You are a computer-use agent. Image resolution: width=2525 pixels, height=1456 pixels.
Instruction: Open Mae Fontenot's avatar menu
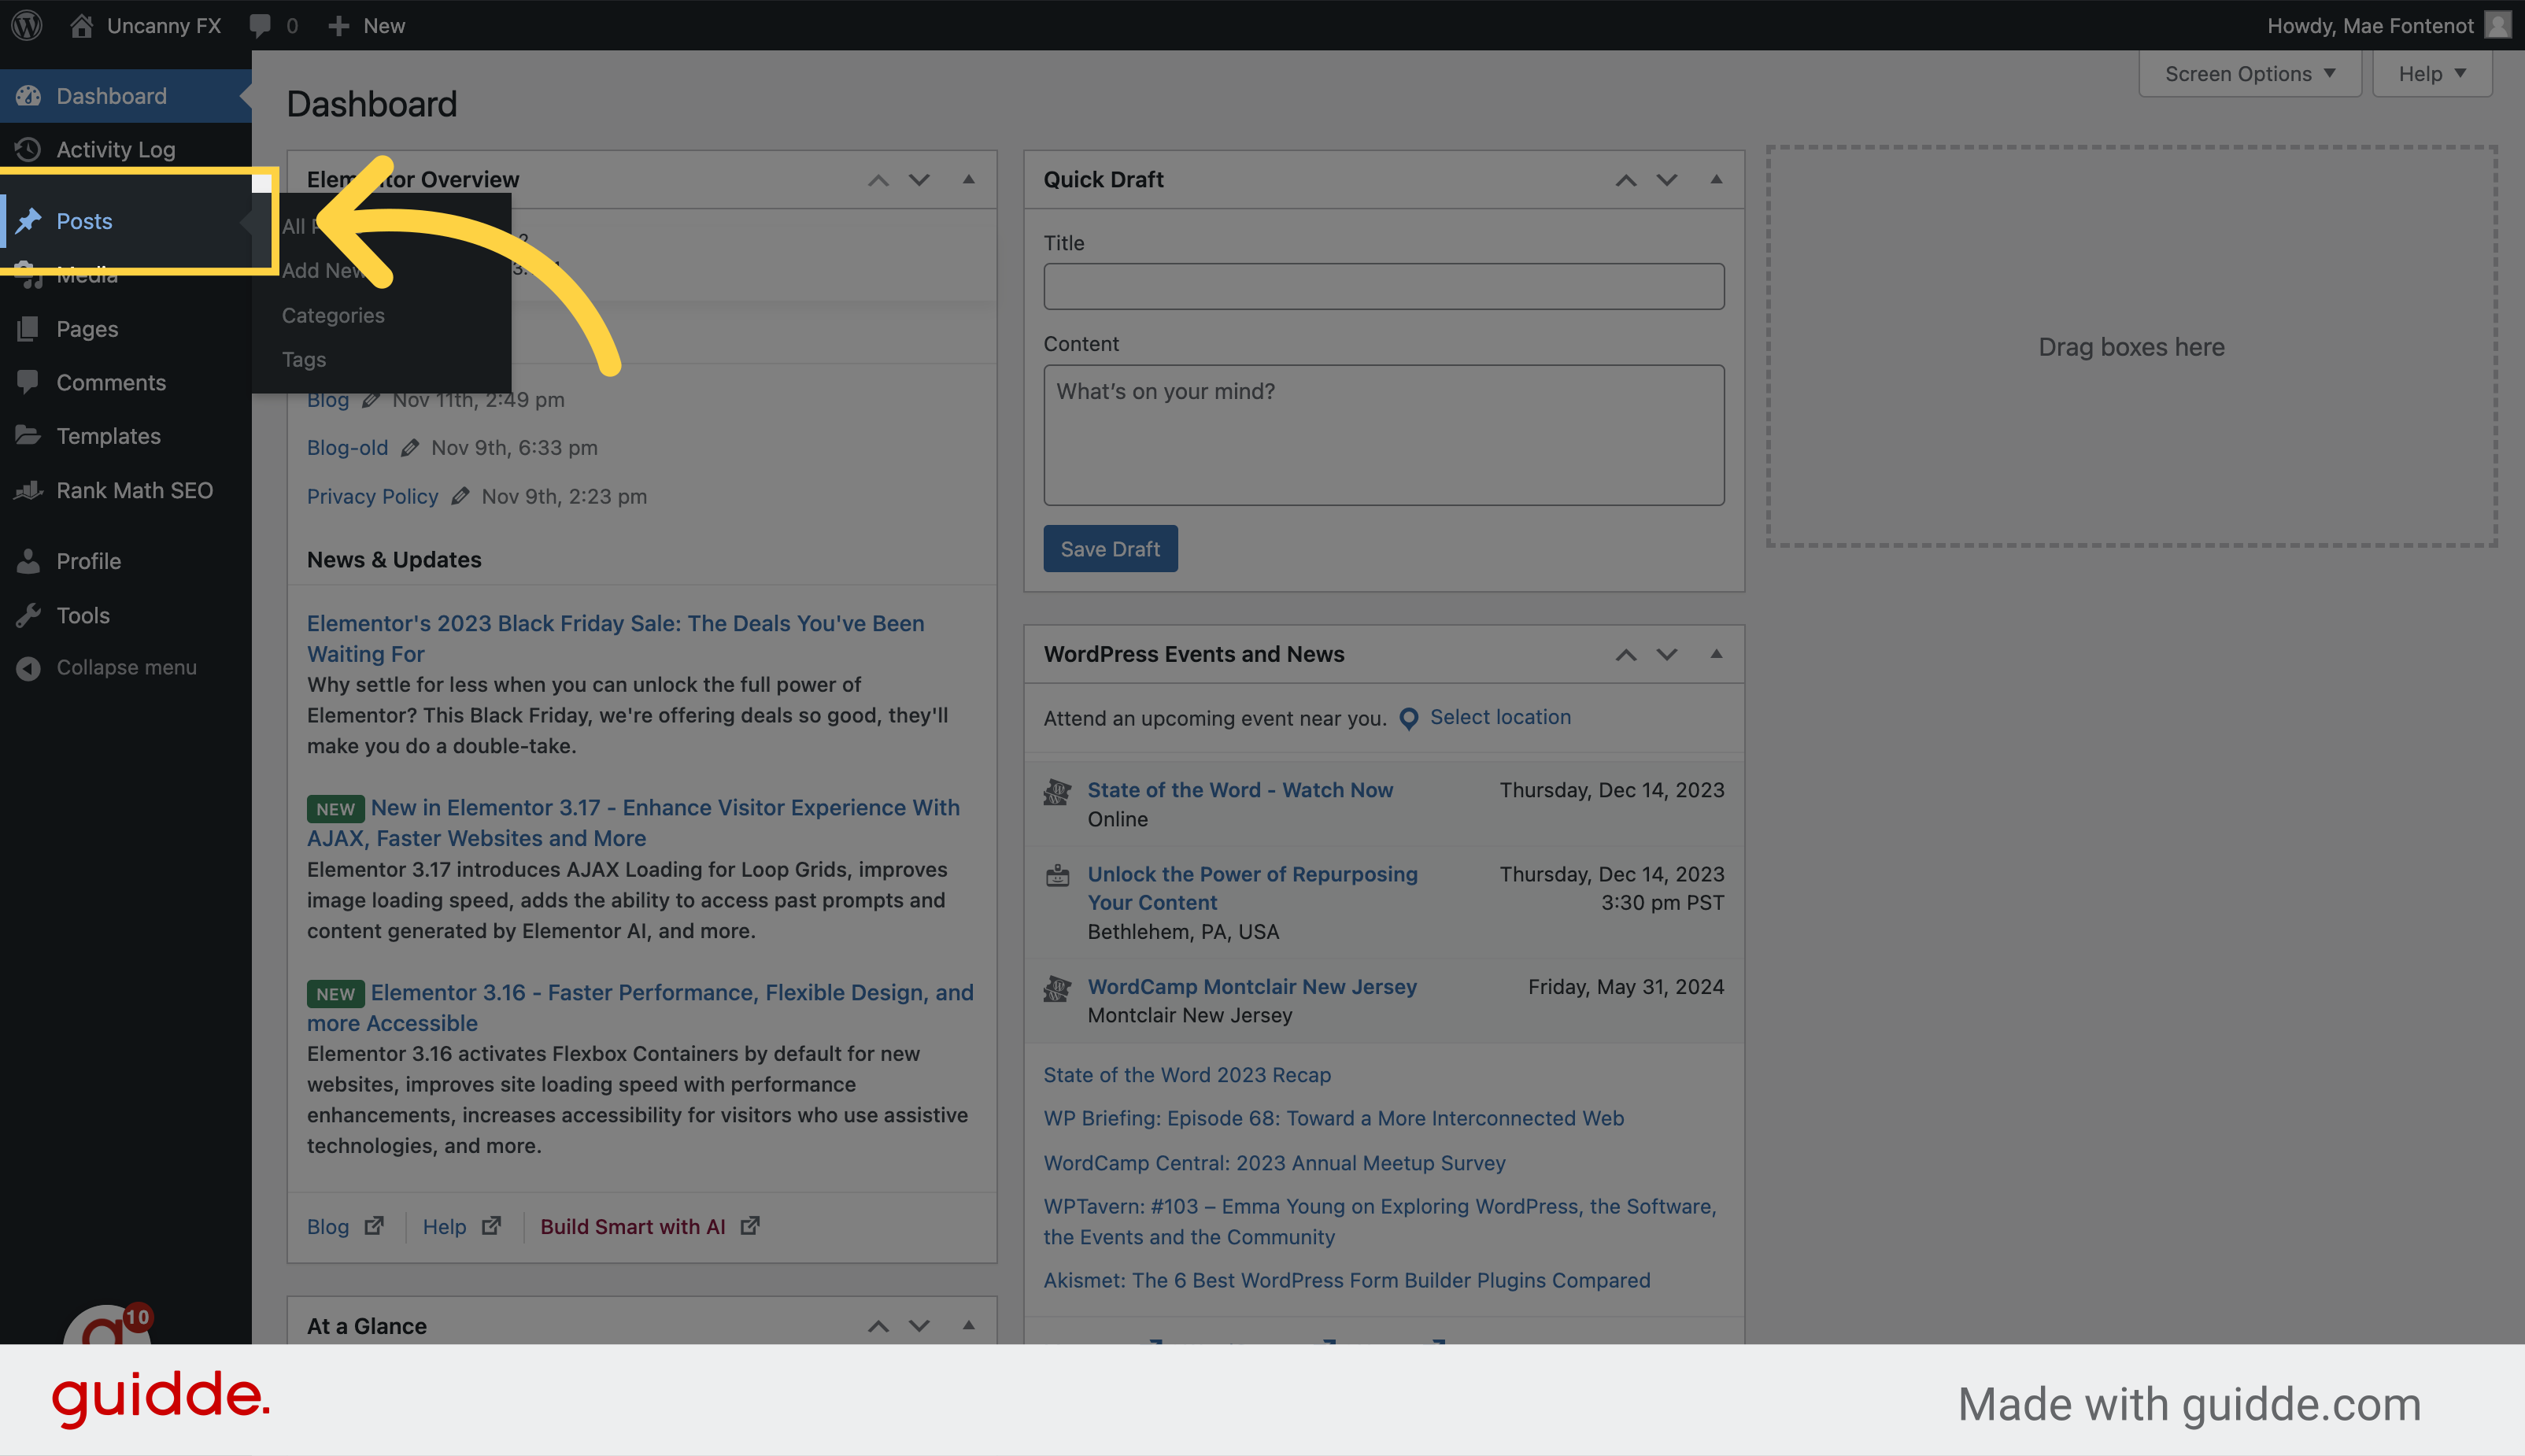2497,25
